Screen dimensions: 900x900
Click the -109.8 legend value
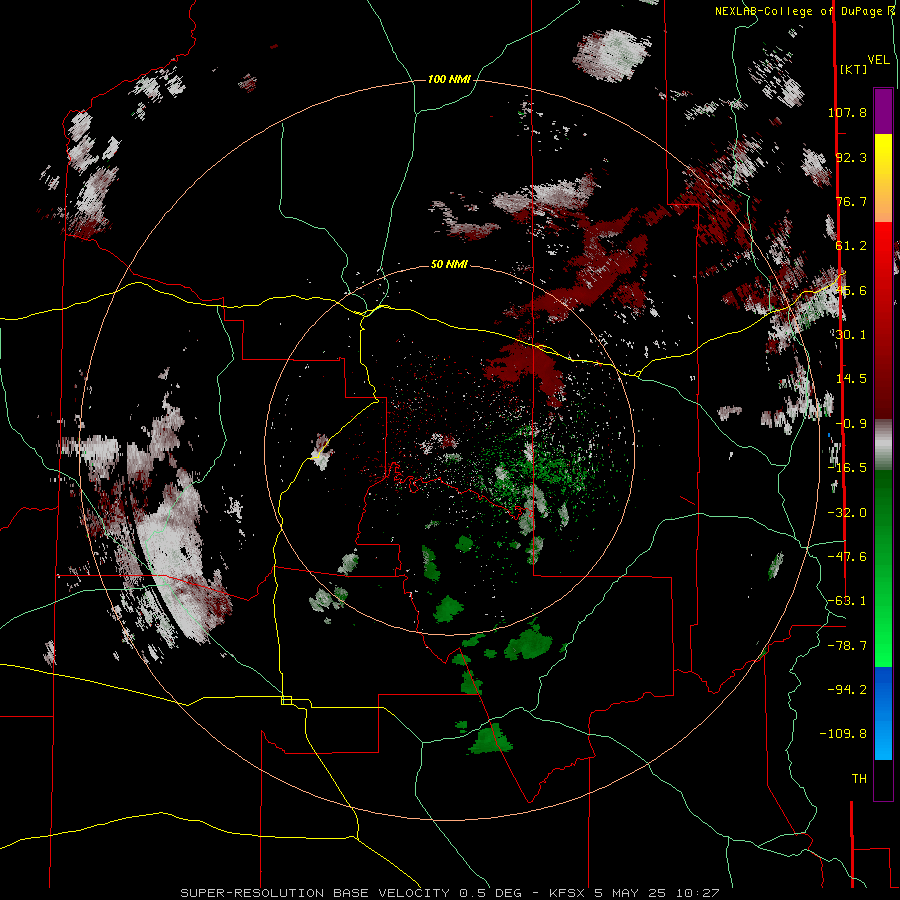843,734
